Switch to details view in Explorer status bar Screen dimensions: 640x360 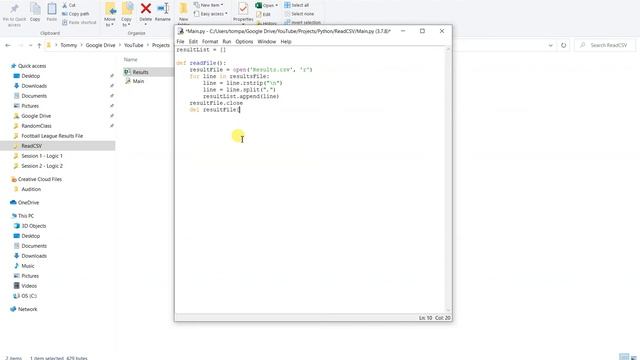click(x=624, y=357)
